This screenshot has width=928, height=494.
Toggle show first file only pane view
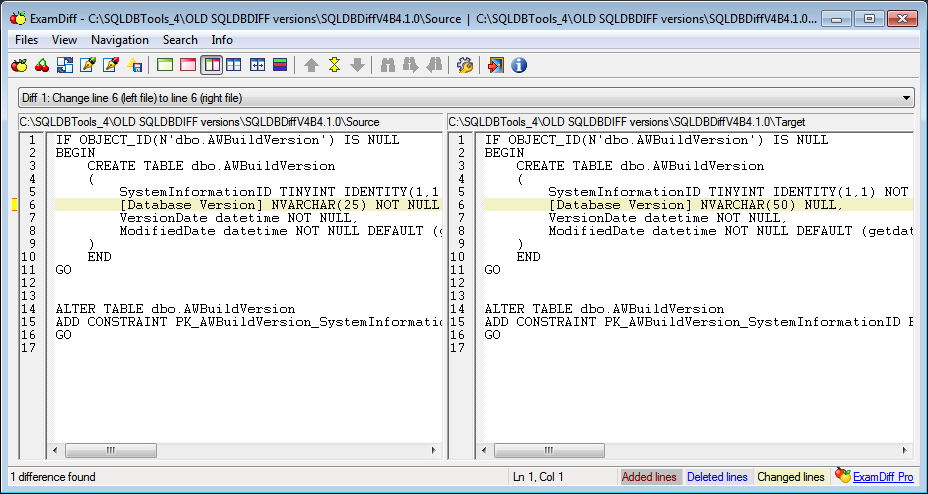point(165,65)
